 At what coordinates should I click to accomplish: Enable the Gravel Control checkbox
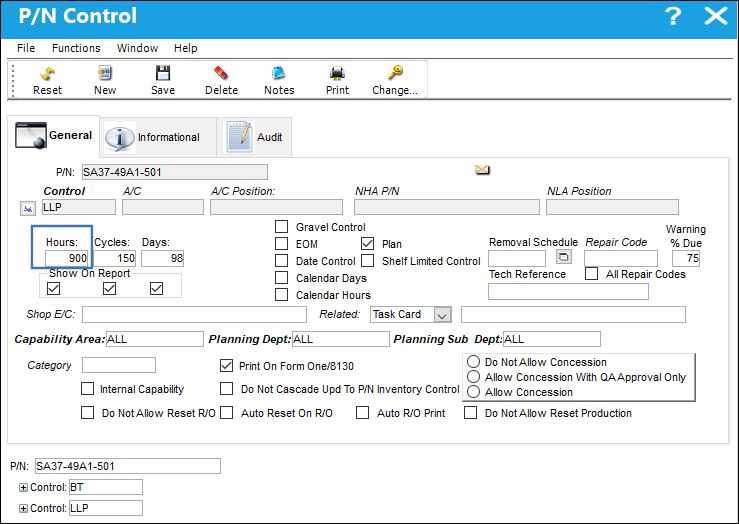pos(281,227)
